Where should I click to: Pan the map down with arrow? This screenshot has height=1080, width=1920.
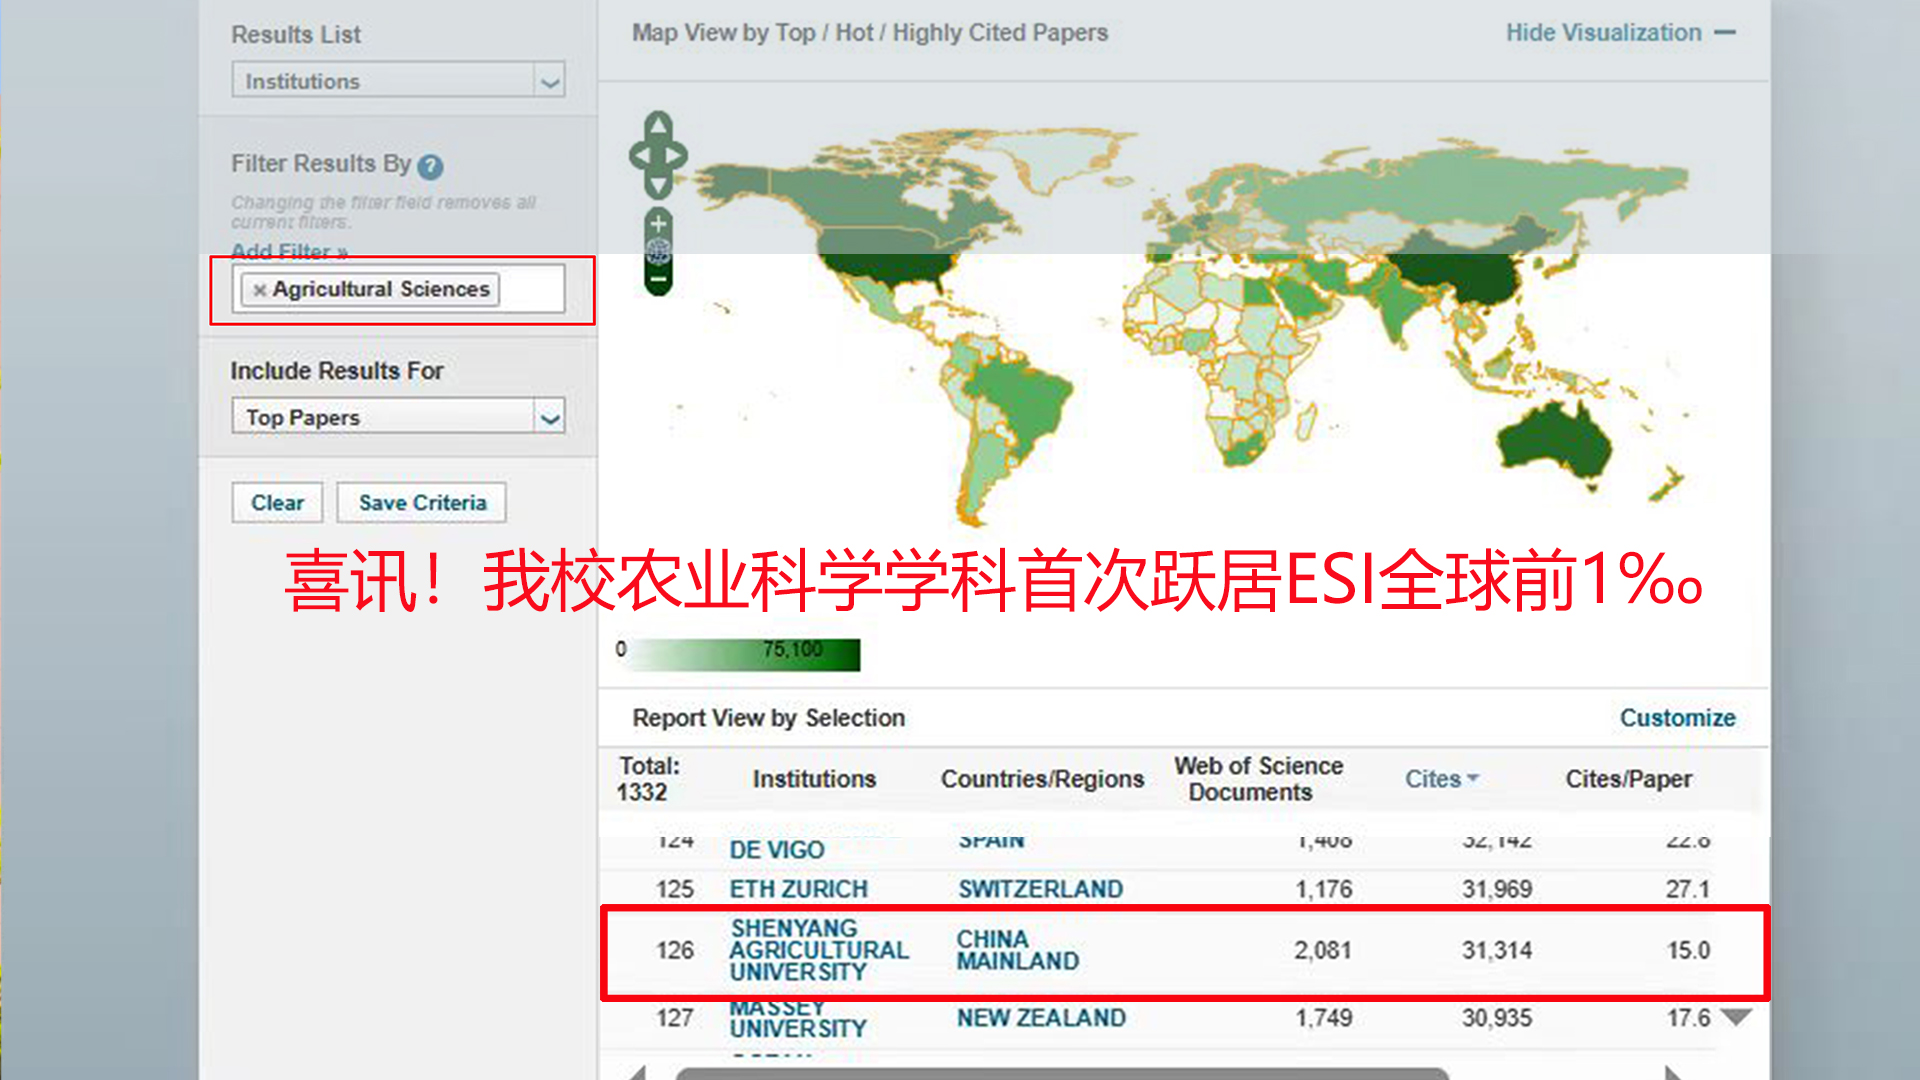[x=658, y=186]
